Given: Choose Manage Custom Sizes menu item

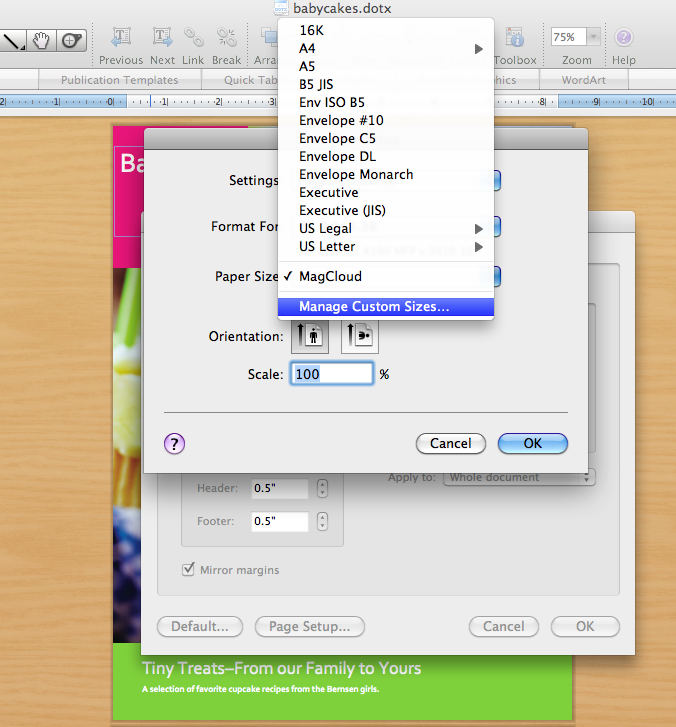Looking at the screenshot, I should pyautogui.click(x=385, y=307).
